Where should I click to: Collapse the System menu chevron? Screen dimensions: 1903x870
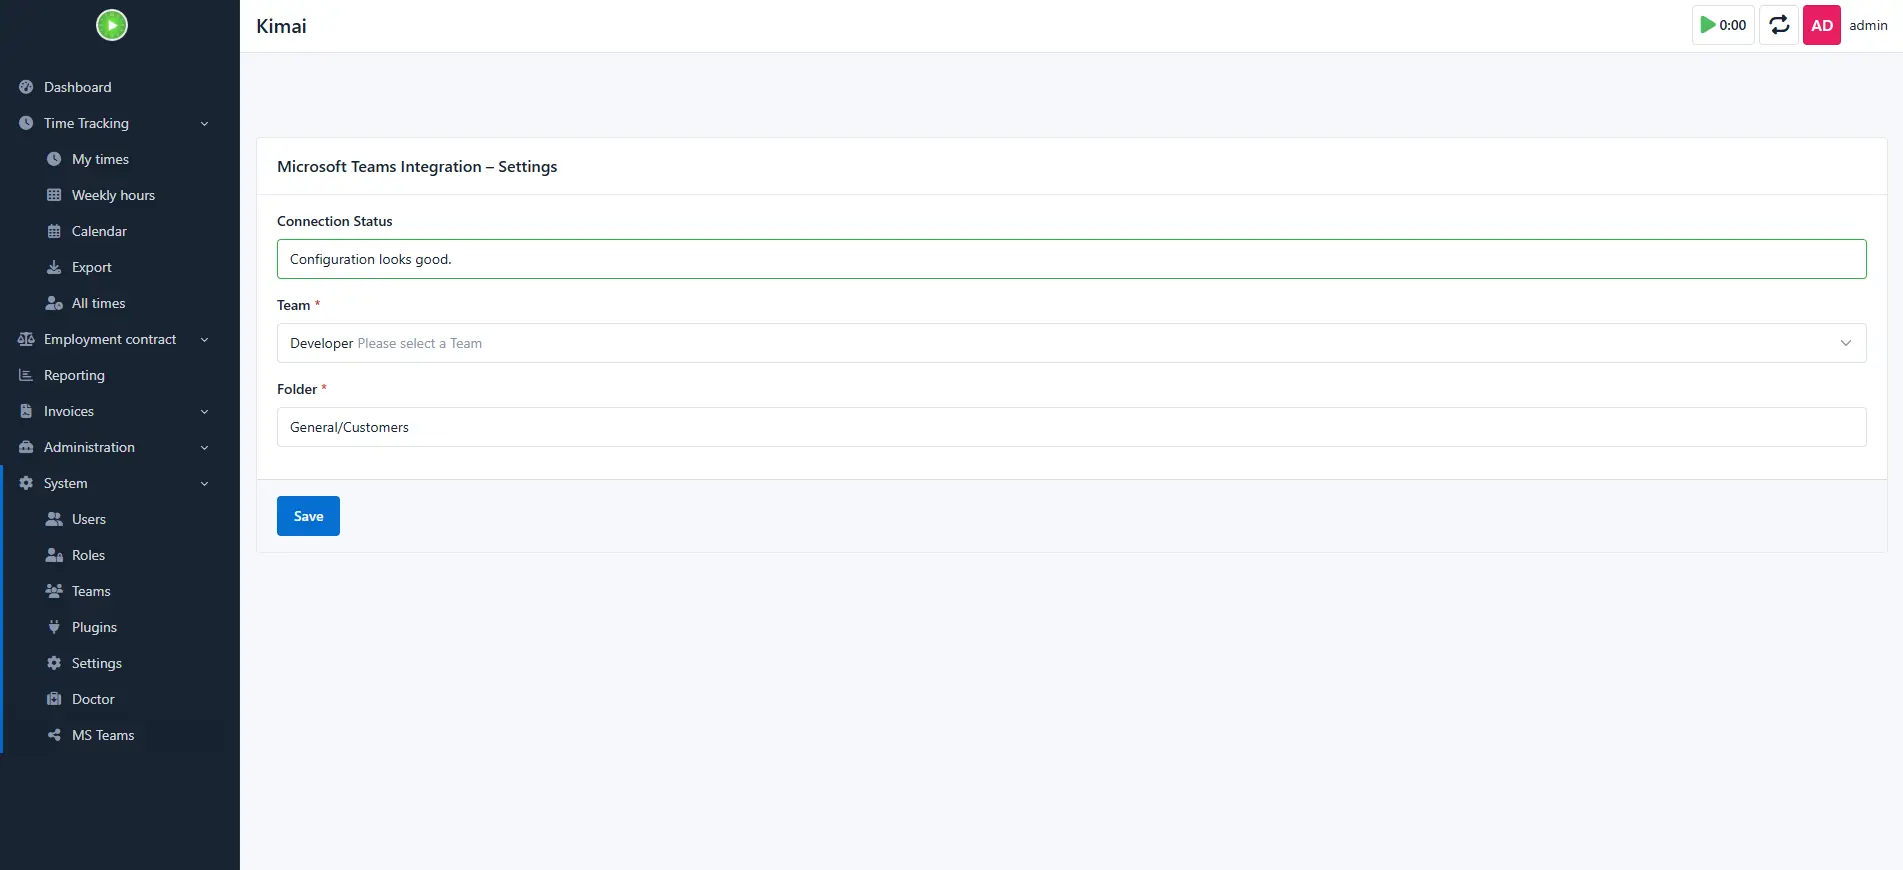pyautogui.click(x=204, y=483)
